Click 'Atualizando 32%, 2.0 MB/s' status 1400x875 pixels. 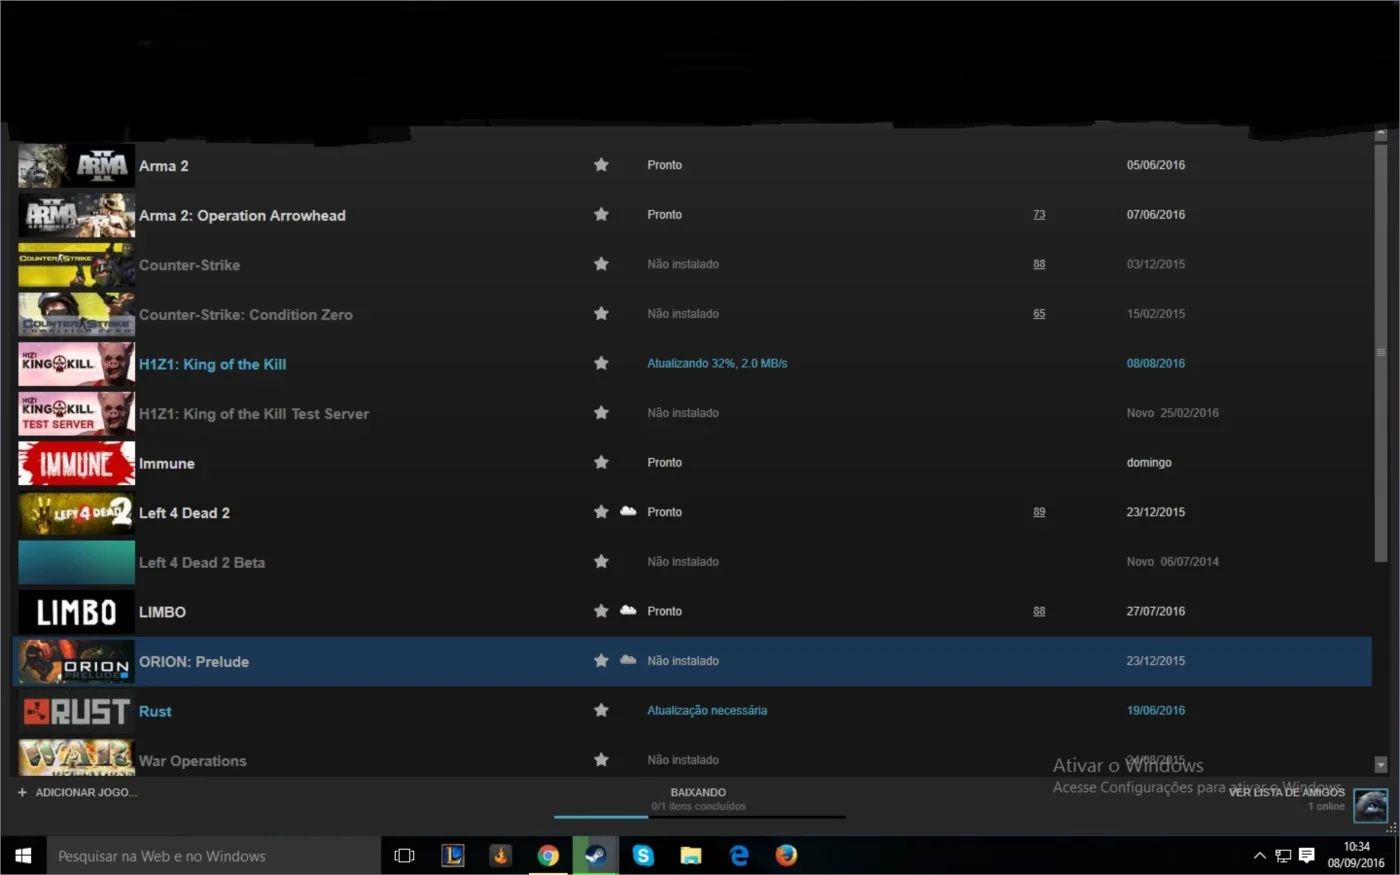[x=717, y=363]
